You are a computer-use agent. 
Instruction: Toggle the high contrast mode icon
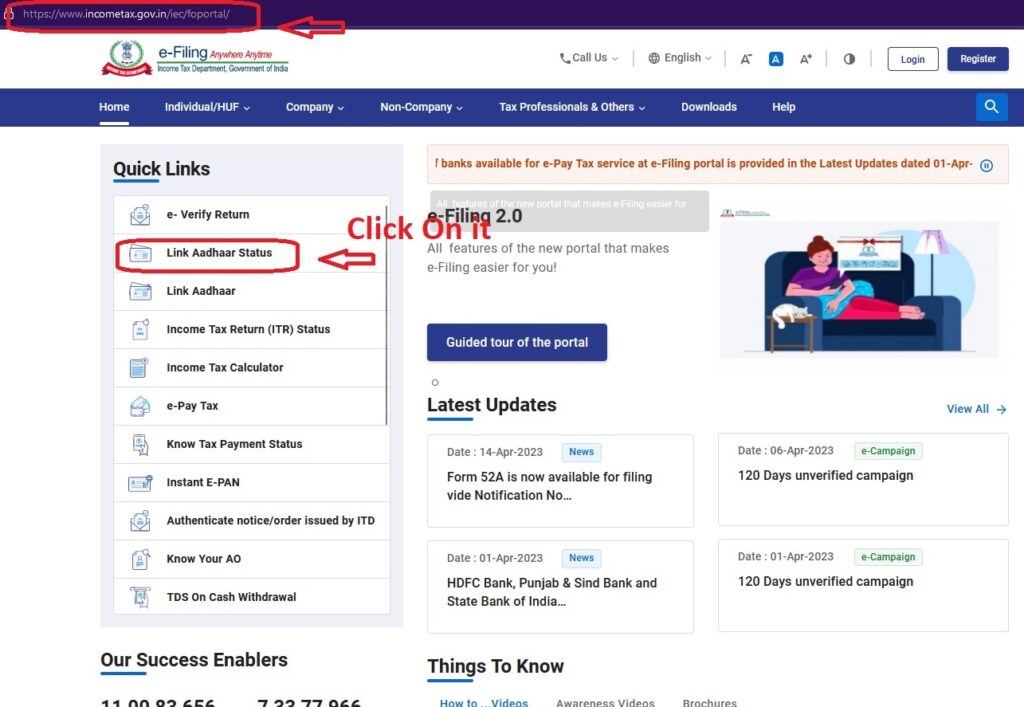849,59
